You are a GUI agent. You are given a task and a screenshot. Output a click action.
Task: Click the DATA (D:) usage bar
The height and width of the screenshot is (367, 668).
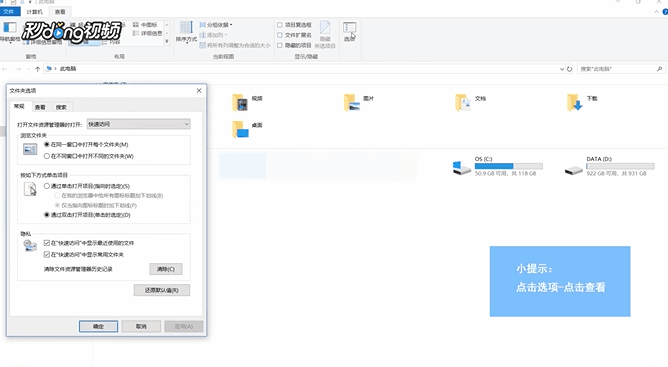(620, 166)
